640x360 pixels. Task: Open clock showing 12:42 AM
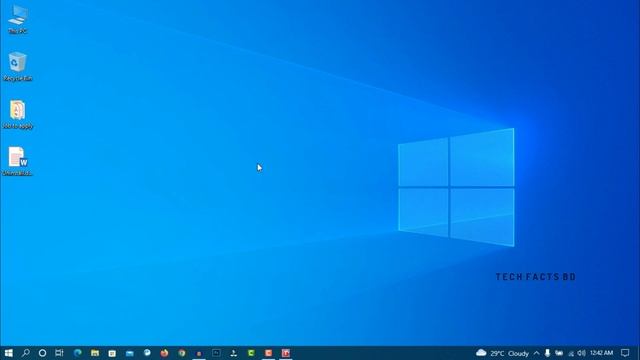coord(601,353)
